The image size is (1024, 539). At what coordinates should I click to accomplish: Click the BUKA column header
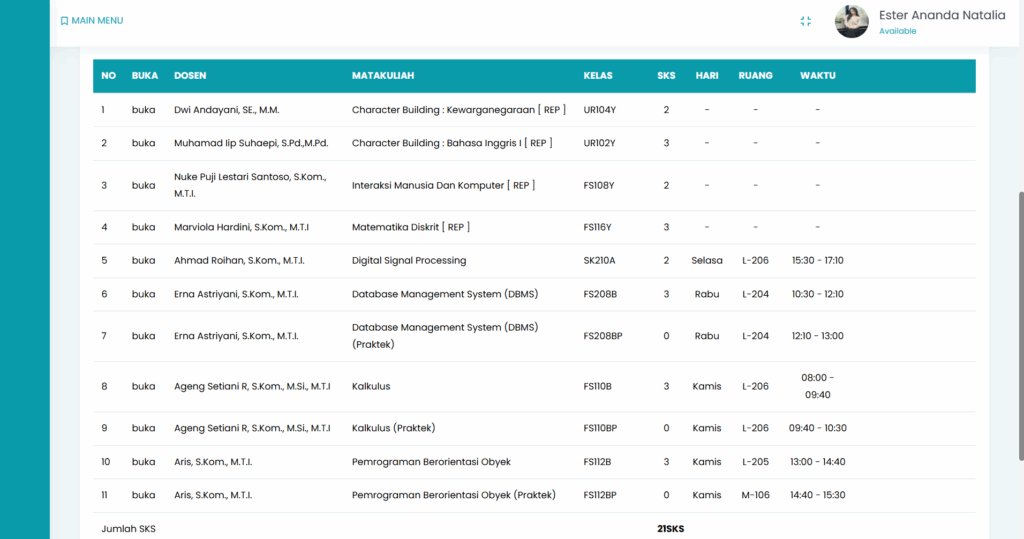coord(144,76)
